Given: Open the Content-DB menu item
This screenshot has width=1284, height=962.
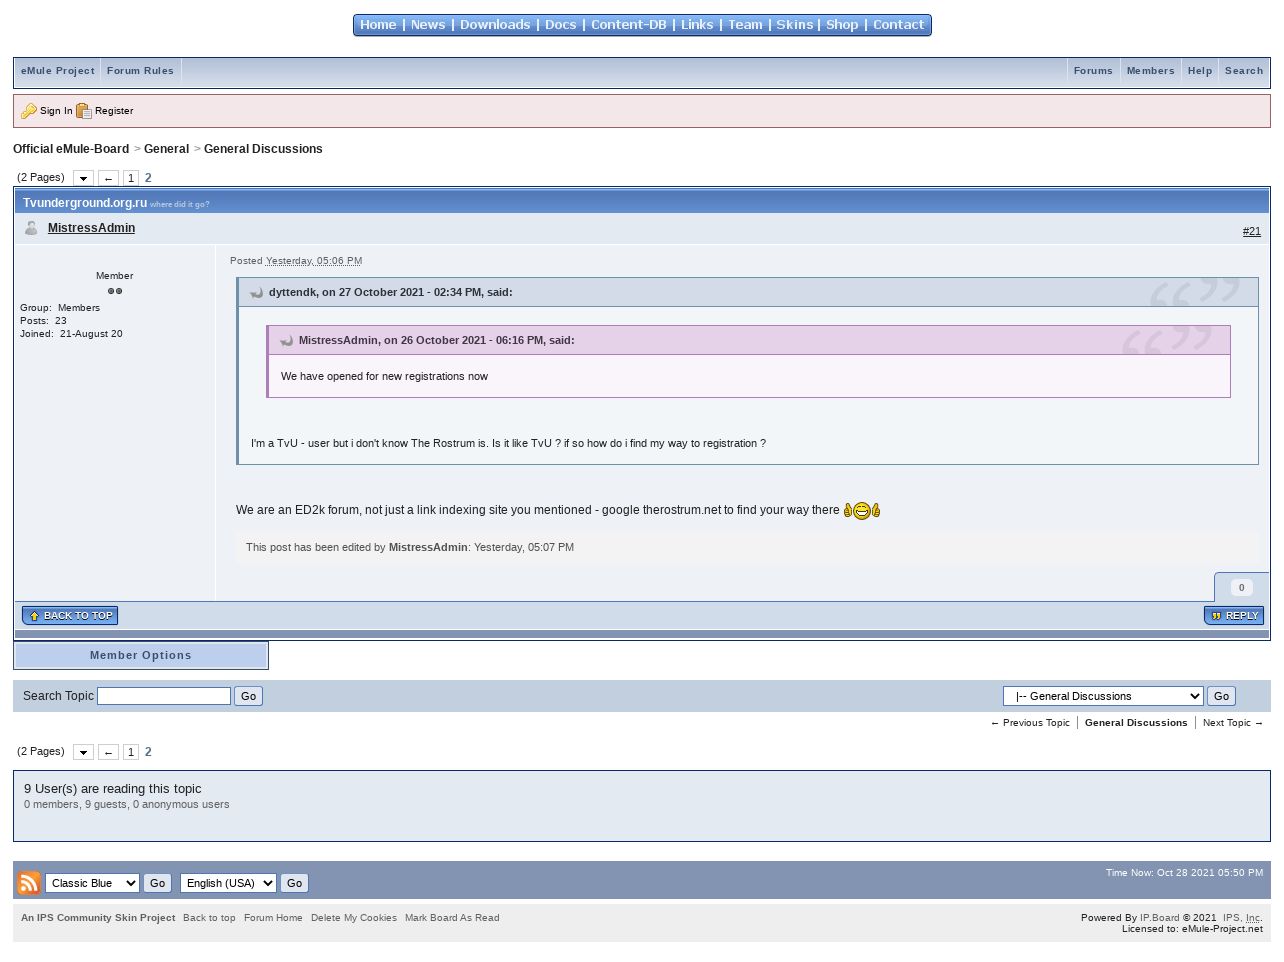Looking at the screenshot, I should click(629, 25).
